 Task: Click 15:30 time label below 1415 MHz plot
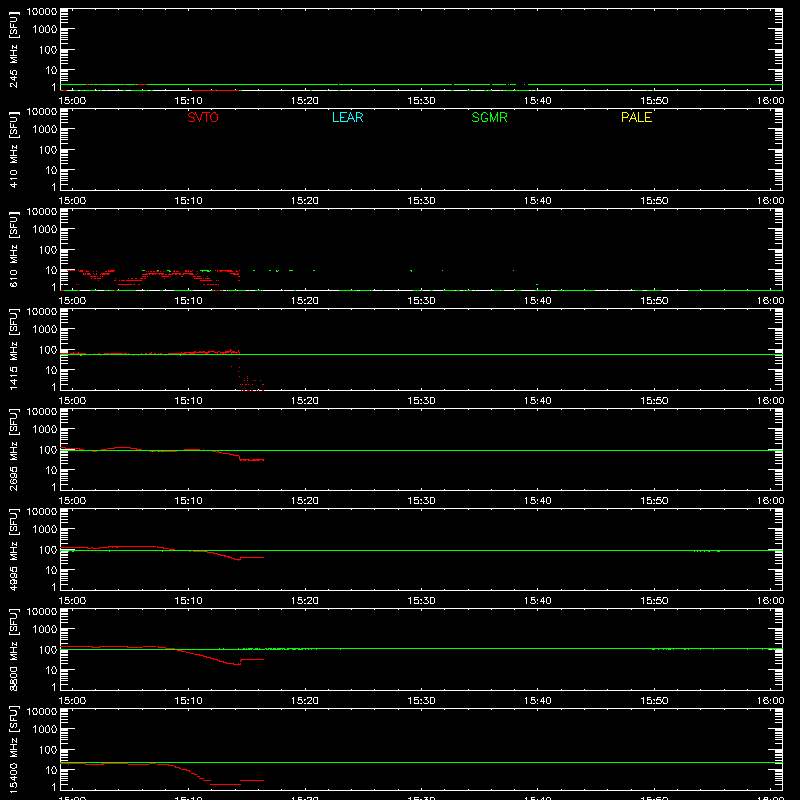coord(421,401)
